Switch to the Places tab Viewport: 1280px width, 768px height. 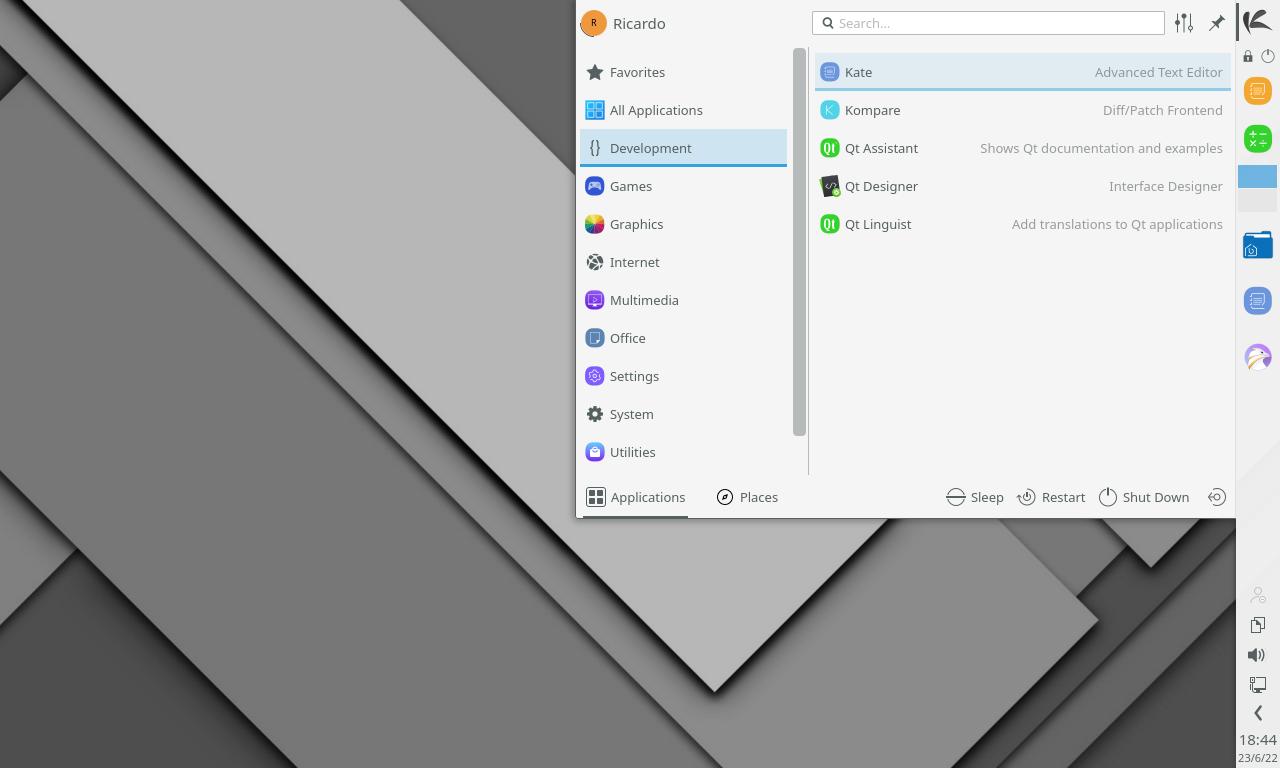click(x=747, y=497)
